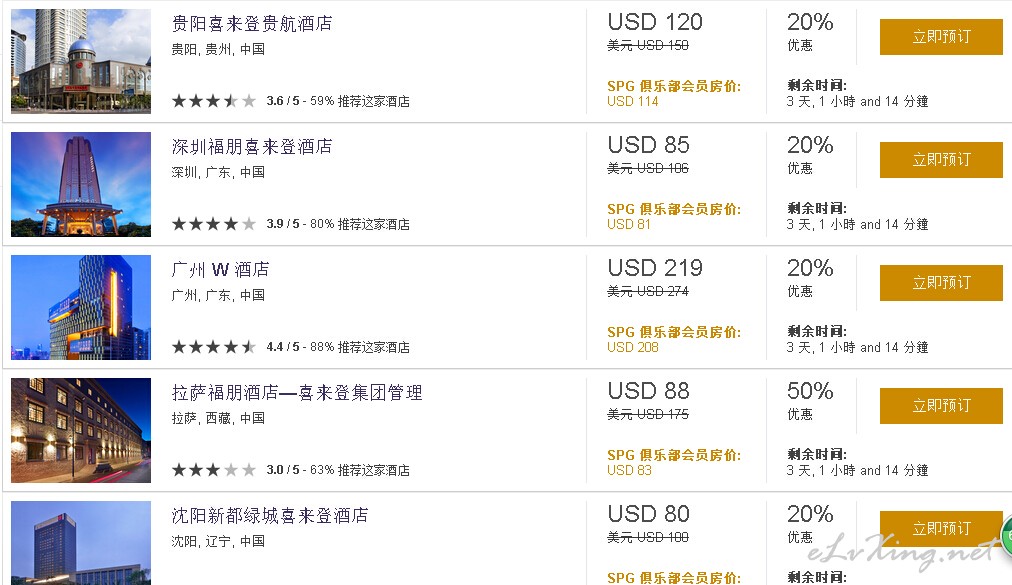The image size is (1012, 585).
Task: Click the 拉萨福朋酒店 street photo thumbnail
Action: (x=81, y=431)
